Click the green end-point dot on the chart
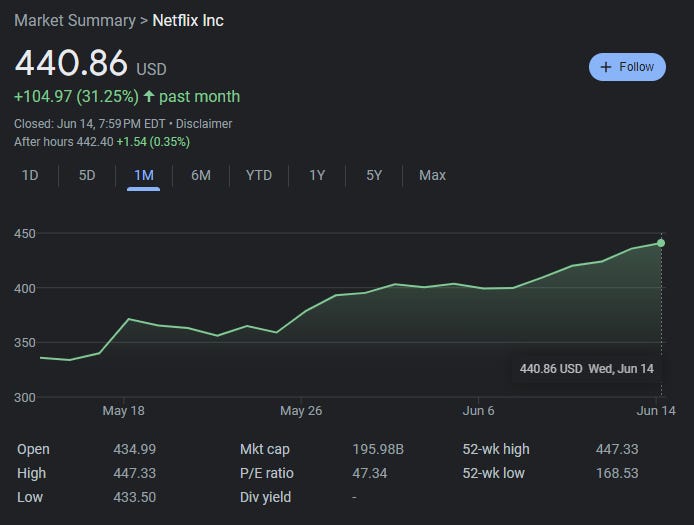Image resolution: width=694 pixels, height=525 pixels. pos(661,243)
